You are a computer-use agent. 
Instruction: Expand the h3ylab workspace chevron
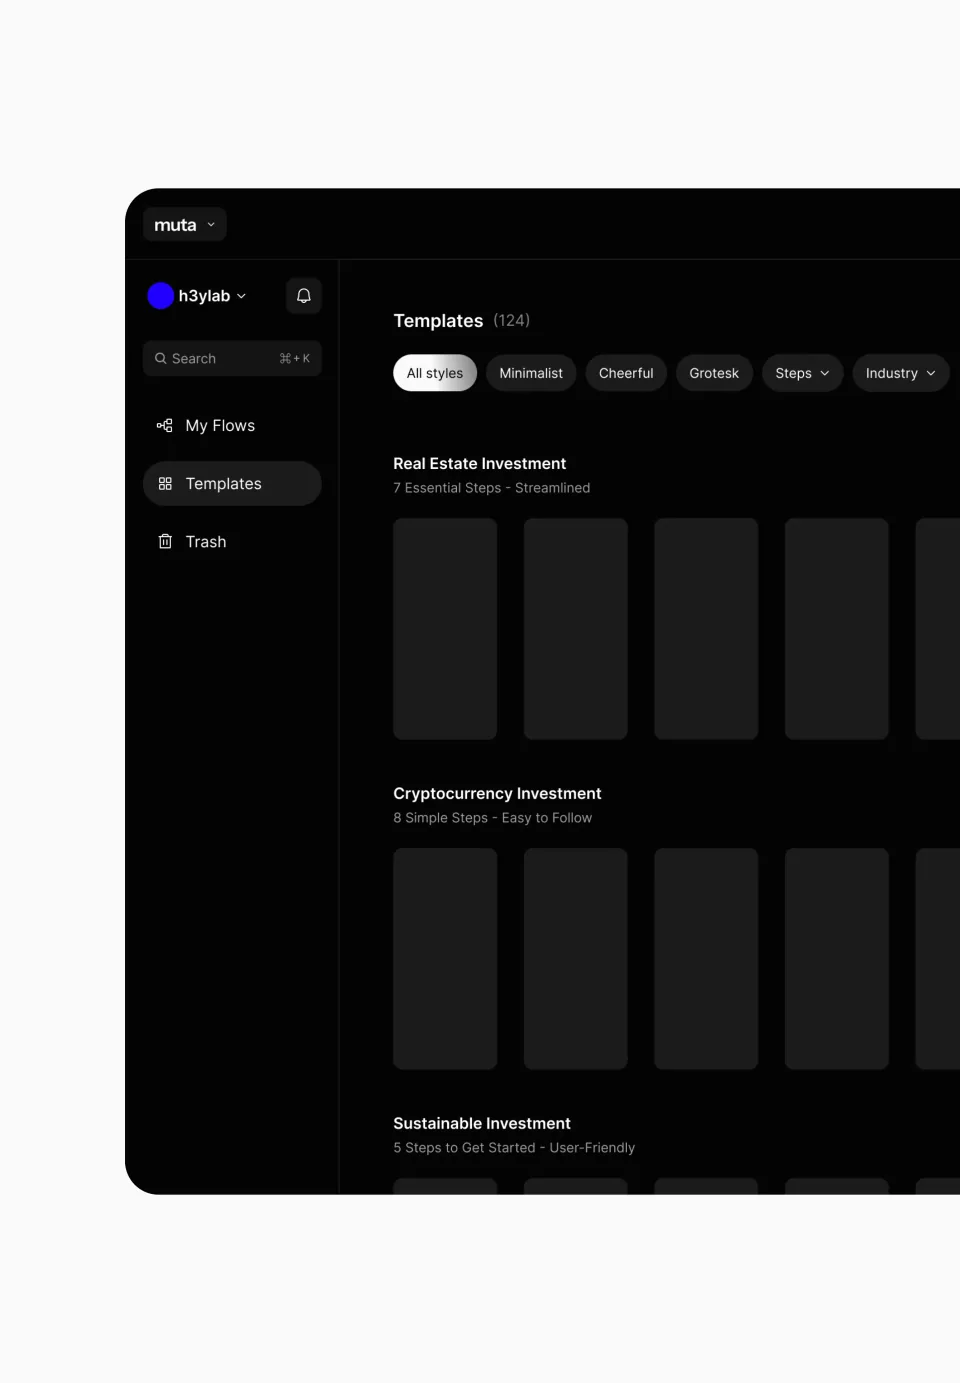pyautogui.click(x=241, y=296)
